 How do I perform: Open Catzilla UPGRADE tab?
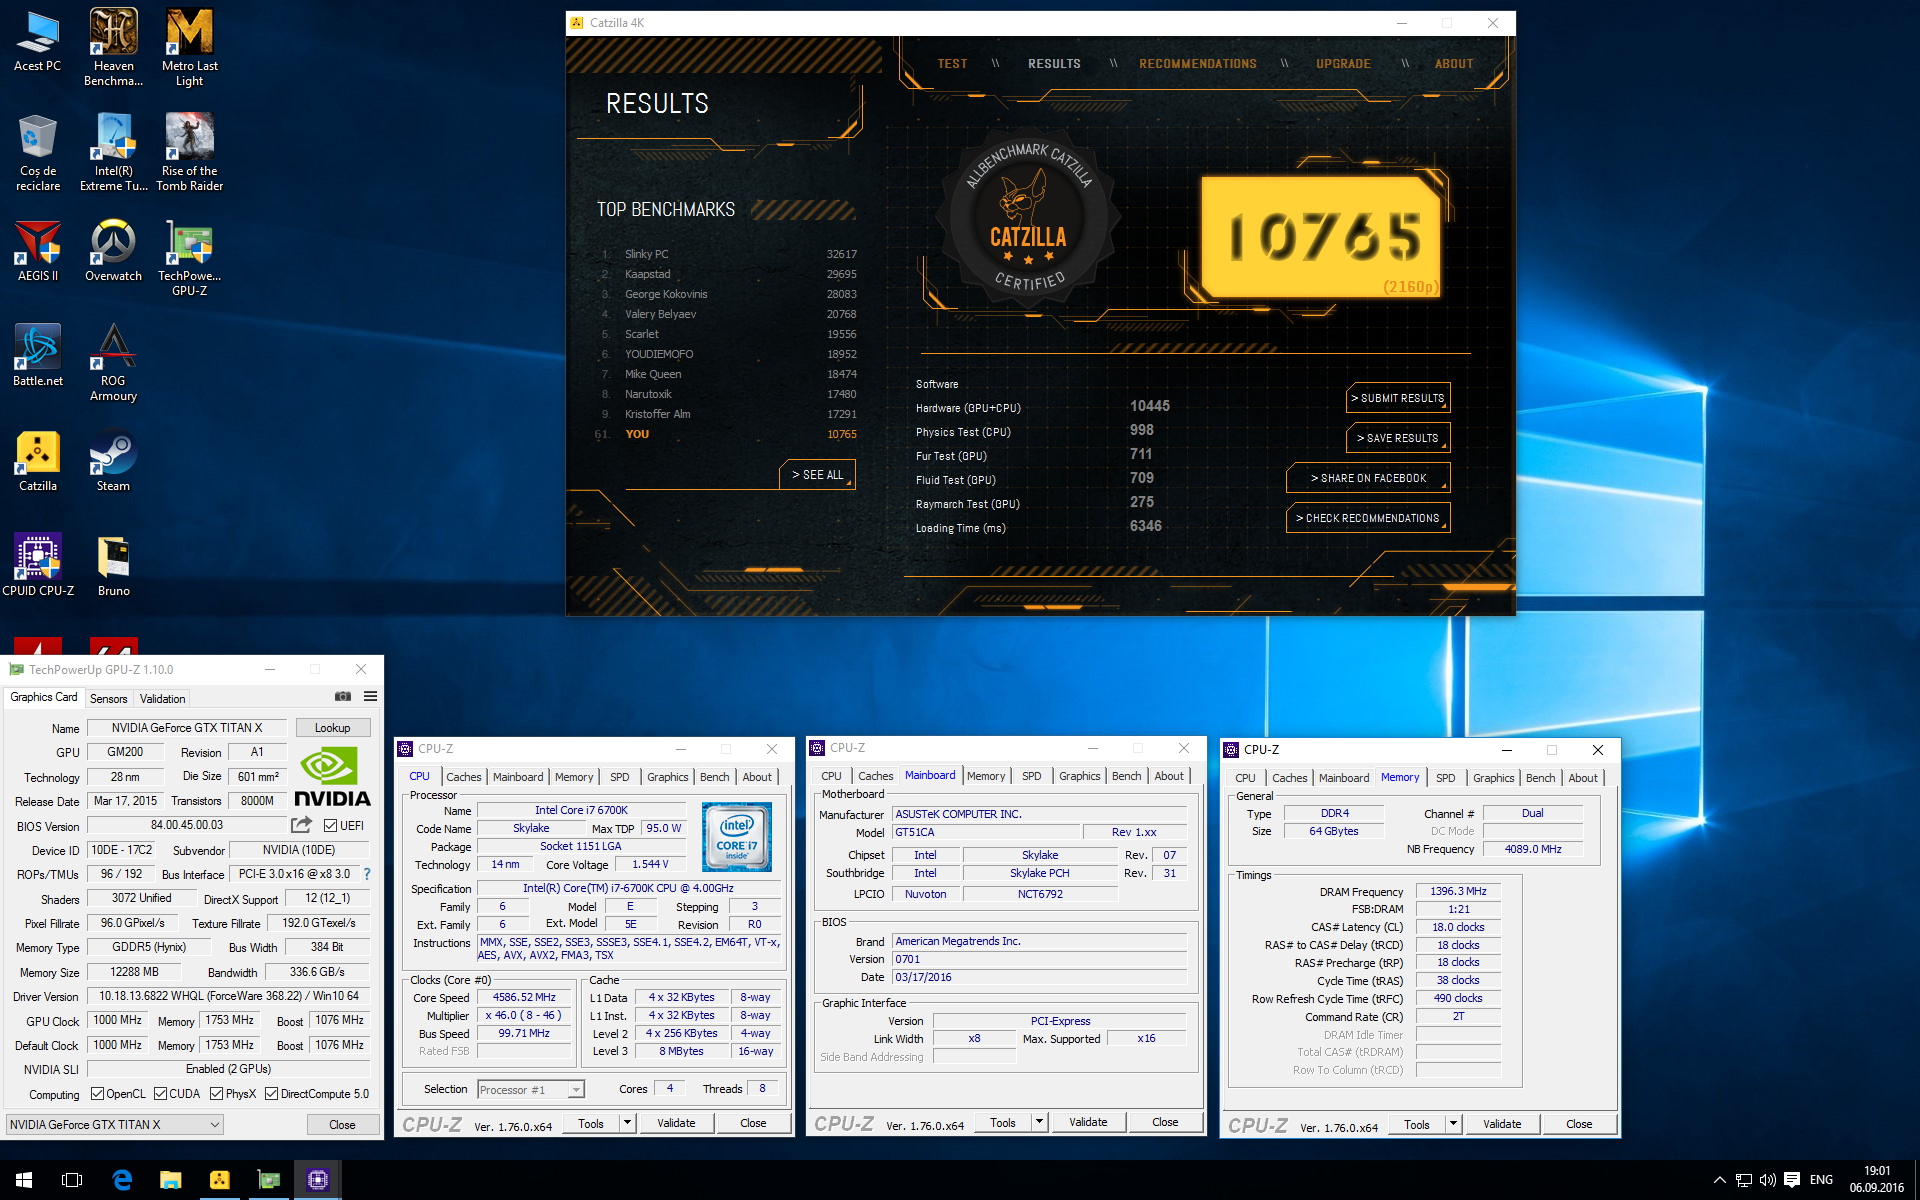pos(1343,64)
